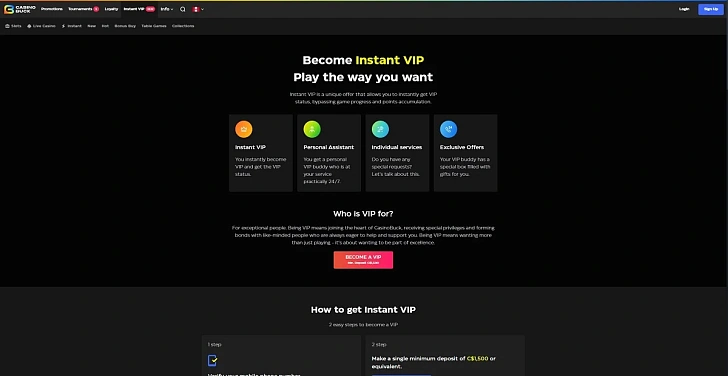Image resolution: width=728 pixels, height=376 pixels.
Task: Click the C$1,500 deposit amount text
Action: pyautogui.click(x=478, y=358)
